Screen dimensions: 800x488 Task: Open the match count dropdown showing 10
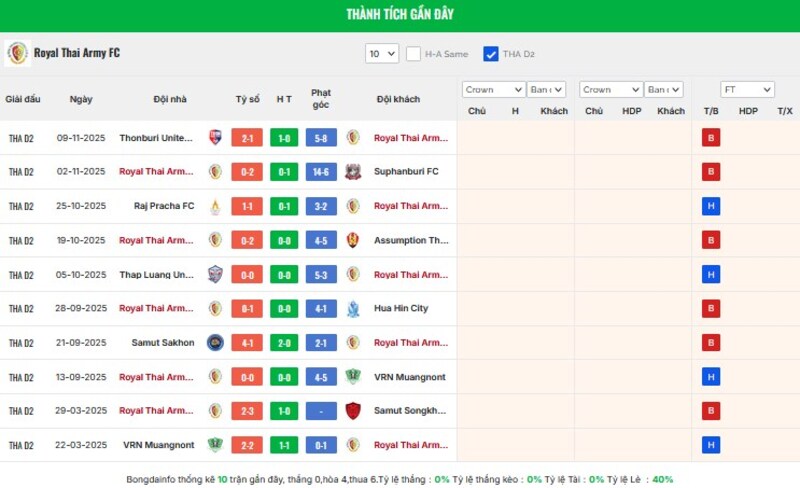[x=382, y=54]
